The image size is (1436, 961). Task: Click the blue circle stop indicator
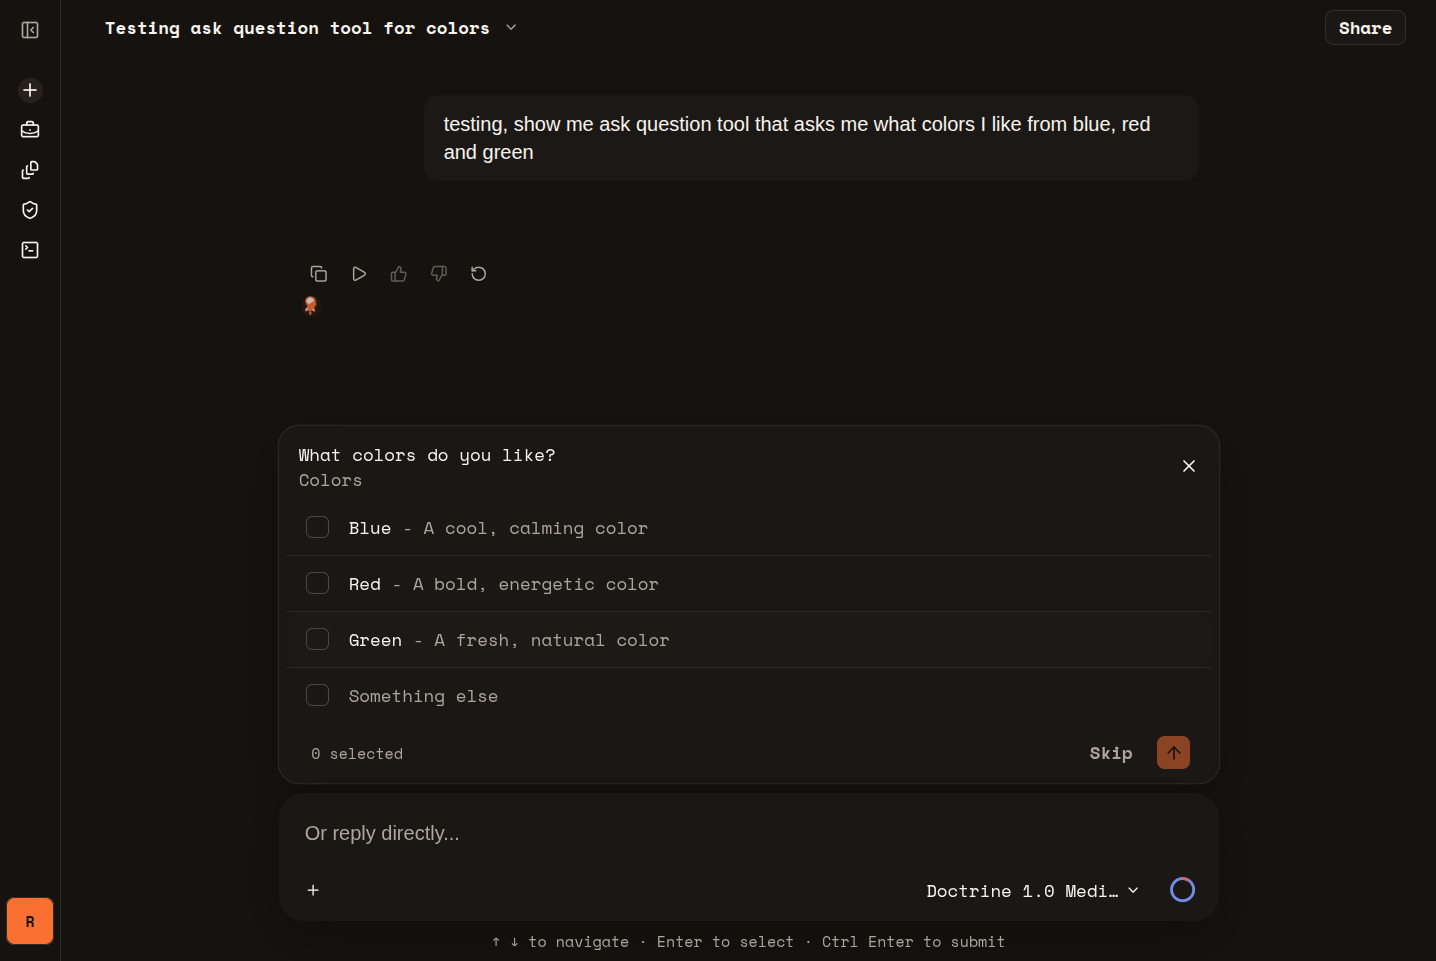[x=1182, y=890]
